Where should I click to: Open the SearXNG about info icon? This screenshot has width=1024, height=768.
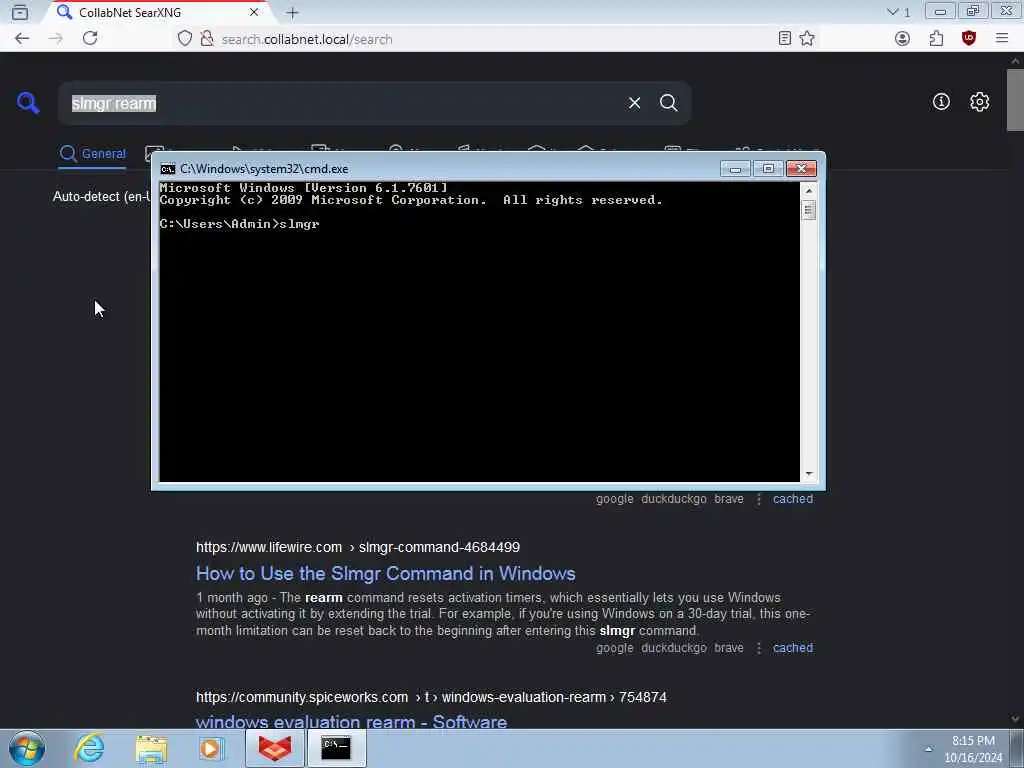coord(941,102)
